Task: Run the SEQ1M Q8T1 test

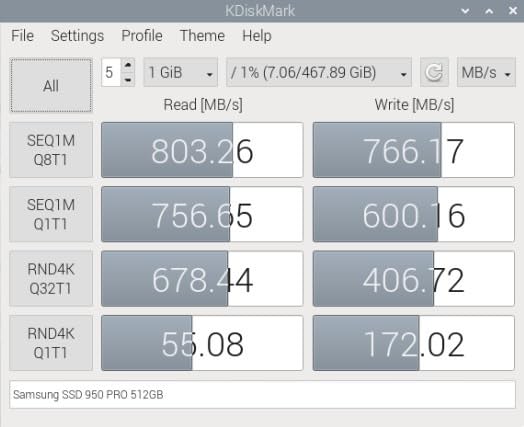Action: (51, 150)
